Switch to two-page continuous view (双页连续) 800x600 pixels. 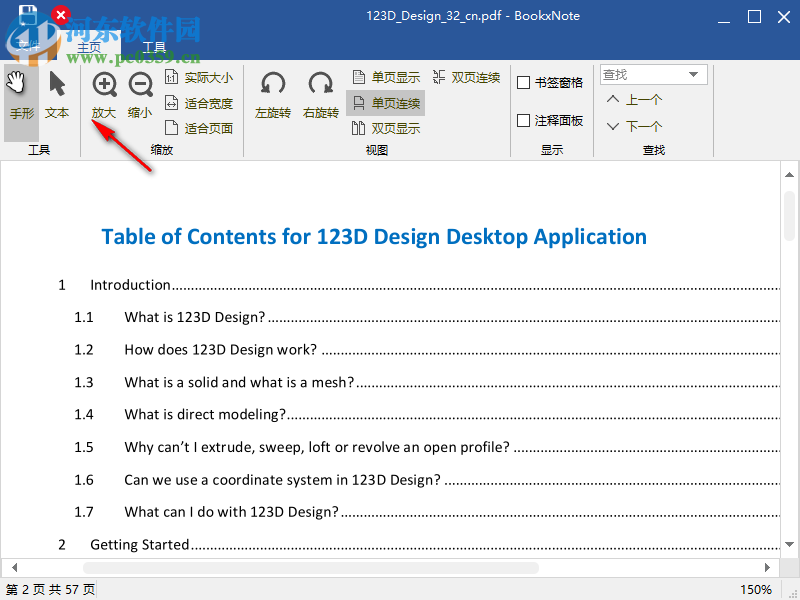(x=466, y=77)
